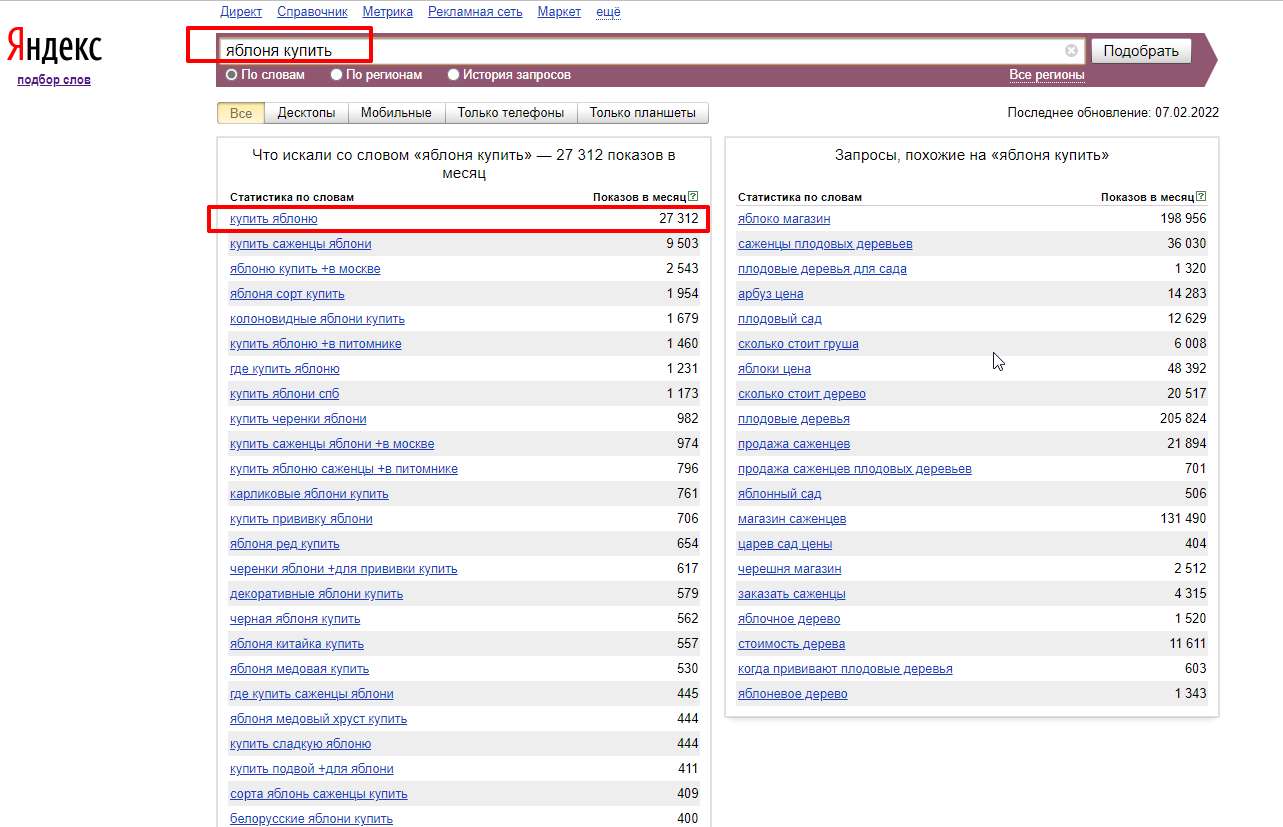Select the По регионам radio button
This screenshot has height=827, width=1283.
pos(337,75)
